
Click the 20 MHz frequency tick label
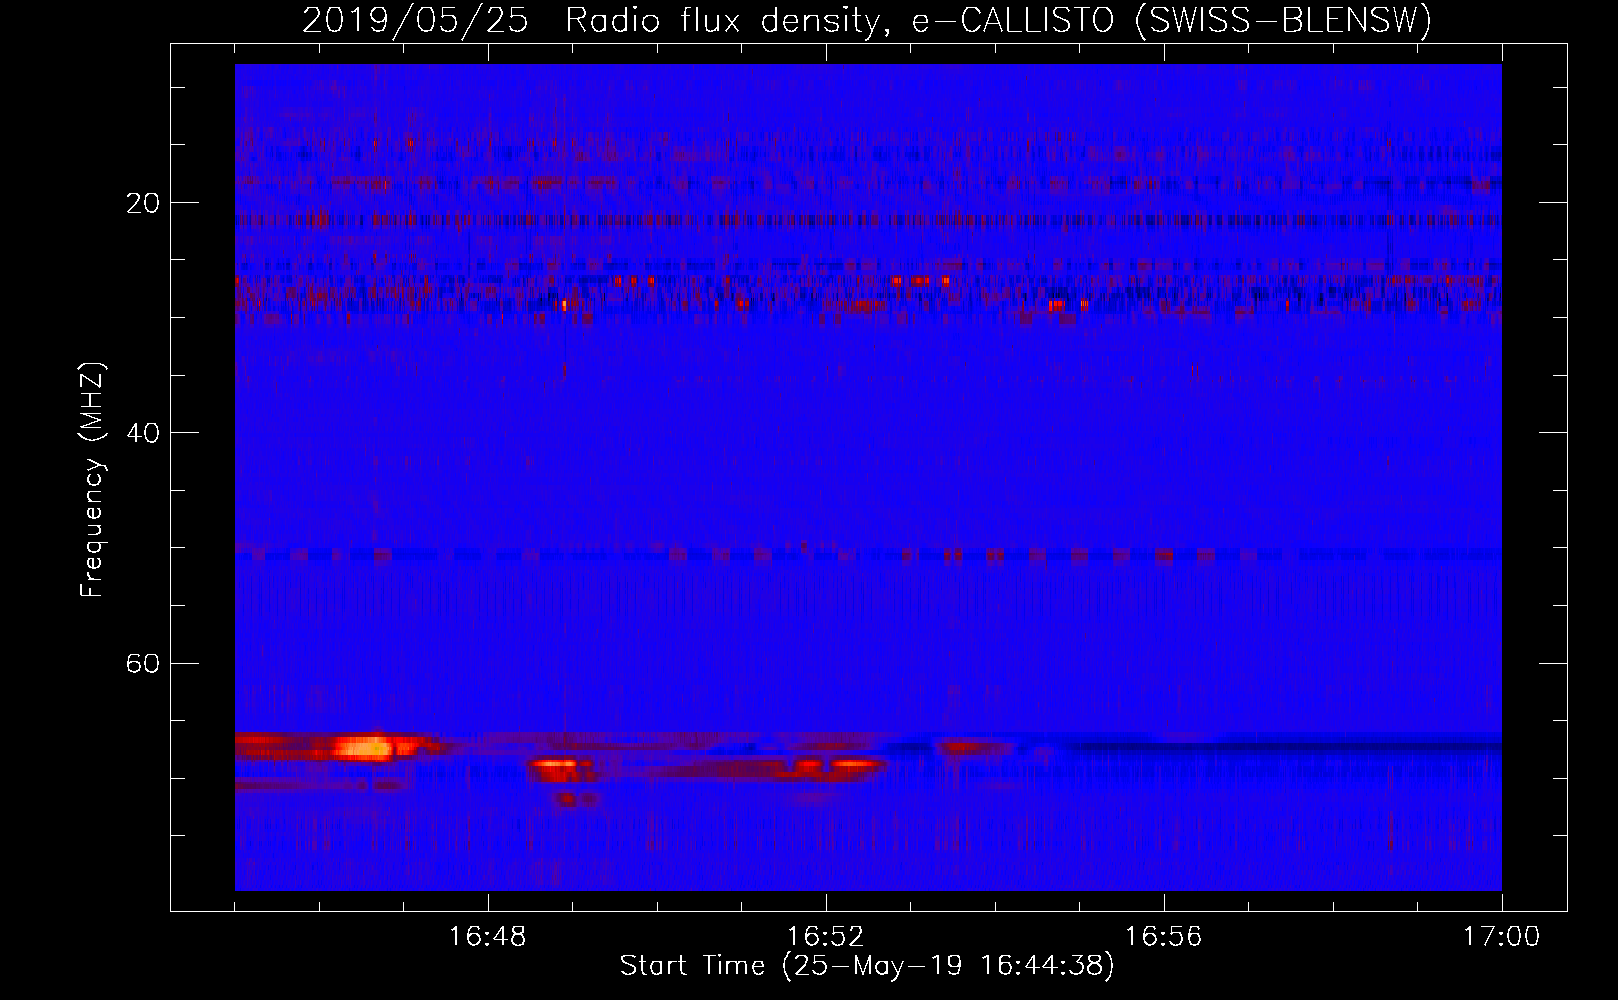[142, 203]
